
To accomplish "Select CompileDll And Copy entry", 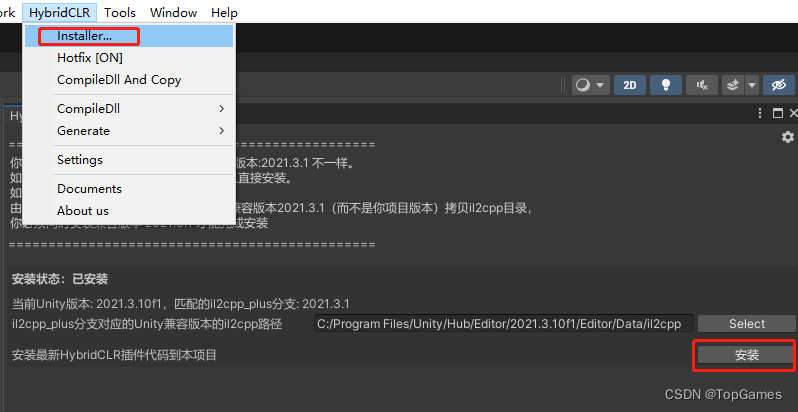I will (x=129, y=80).
